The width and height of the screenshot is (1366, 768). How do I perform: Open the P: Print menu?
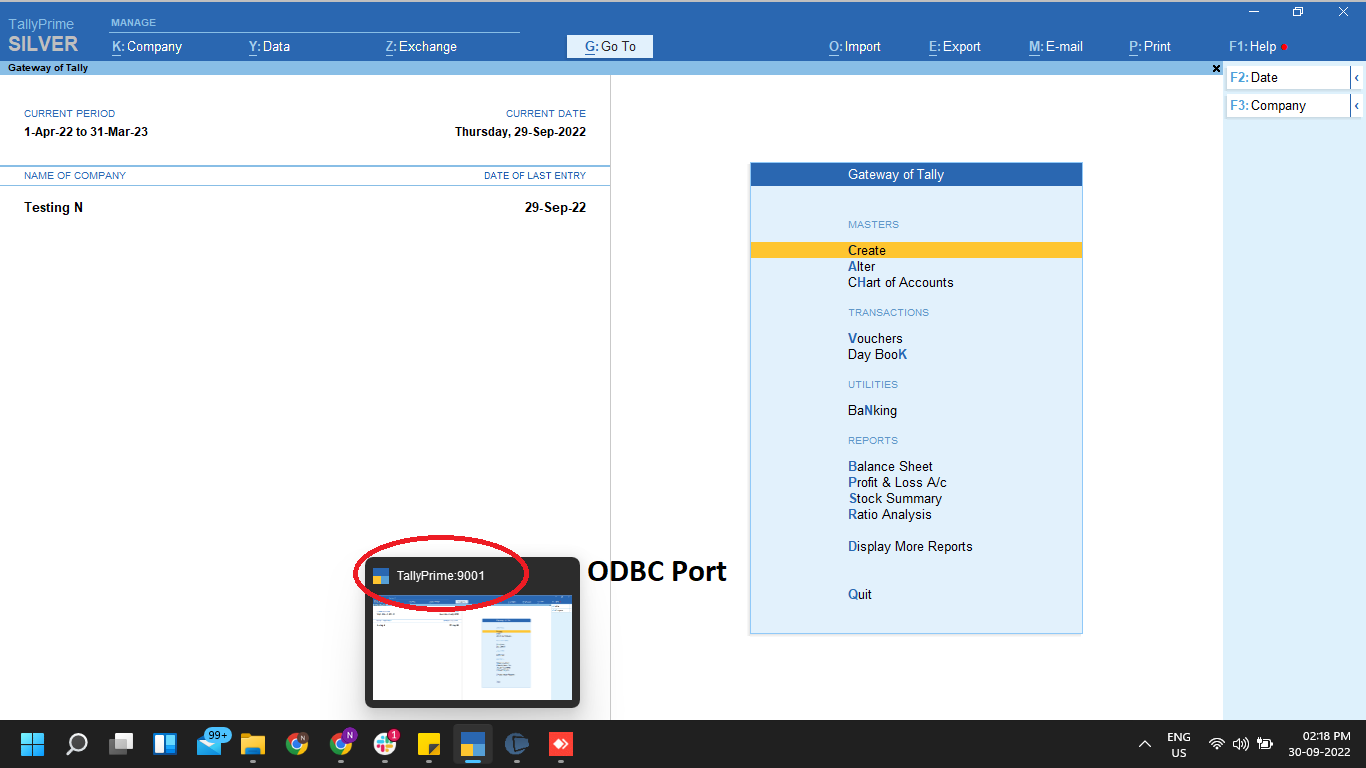[1150, 46]
